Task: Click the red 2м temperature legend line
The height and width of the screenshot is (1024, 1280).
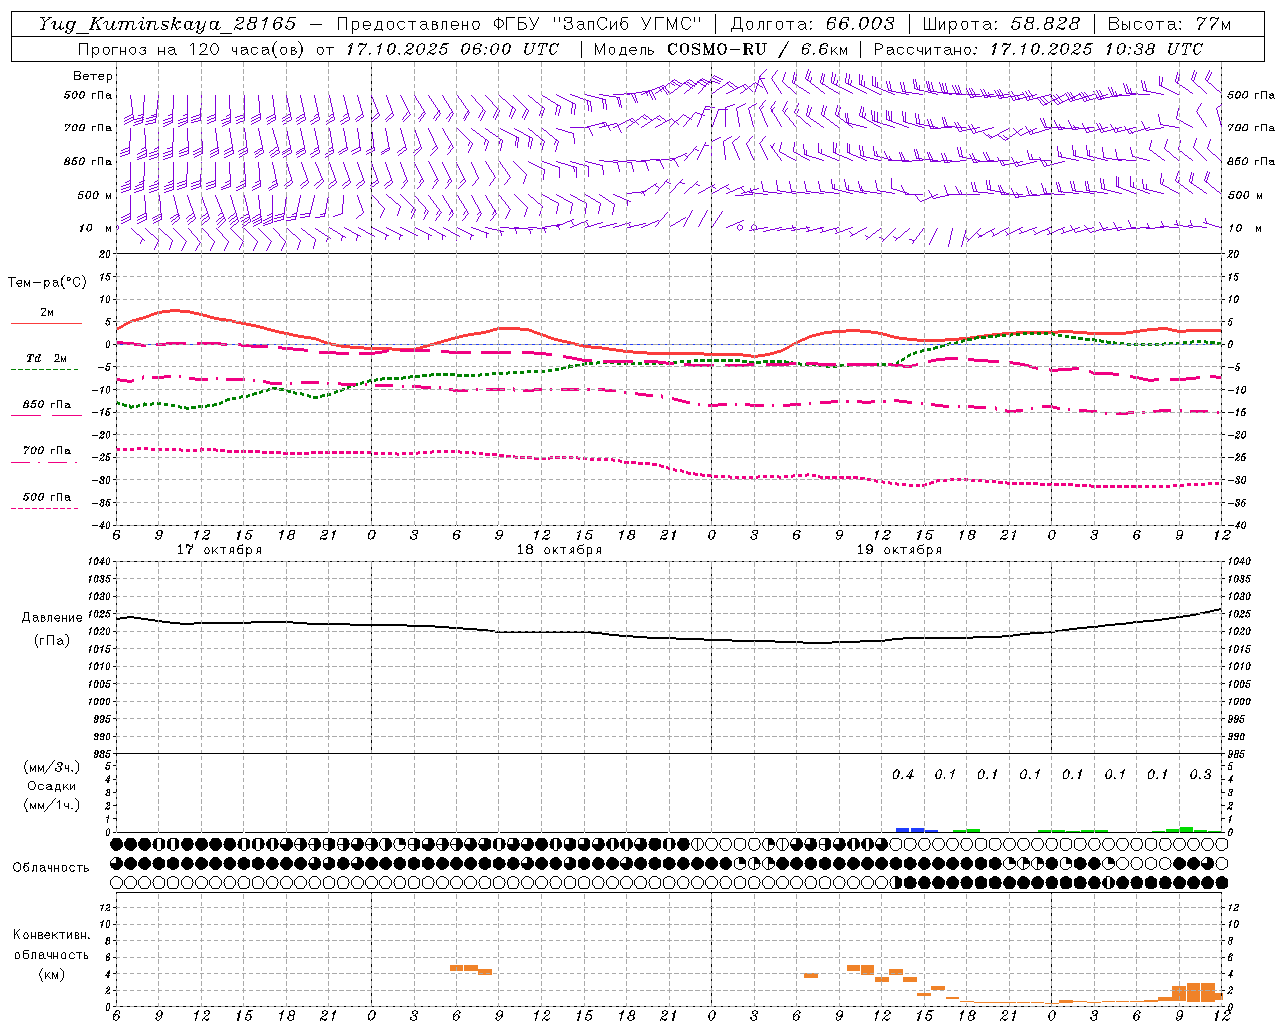Action: 46,323
